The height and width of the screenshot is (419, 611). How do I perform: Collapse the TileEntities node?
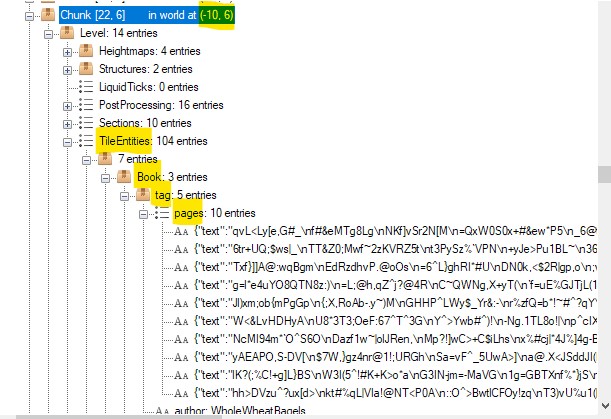coord(67,142)
